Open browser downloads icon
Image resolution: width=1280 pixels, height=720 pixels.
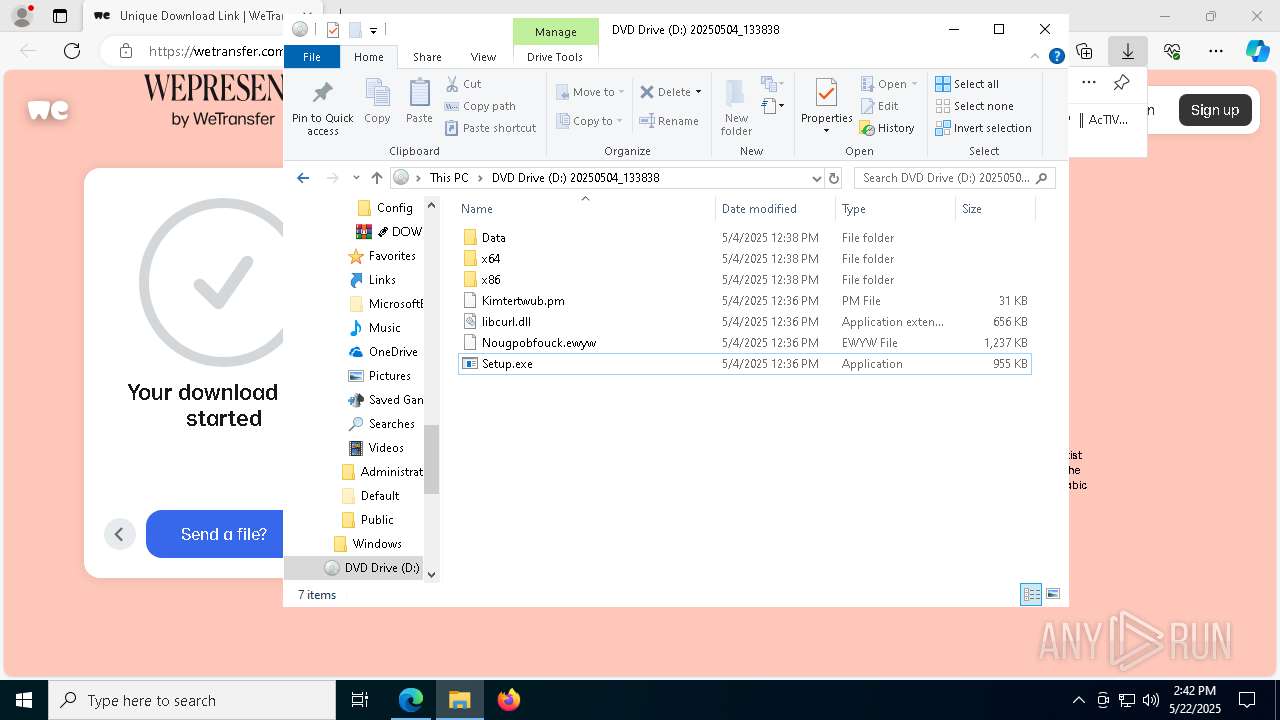click(x=1128, y=51)
